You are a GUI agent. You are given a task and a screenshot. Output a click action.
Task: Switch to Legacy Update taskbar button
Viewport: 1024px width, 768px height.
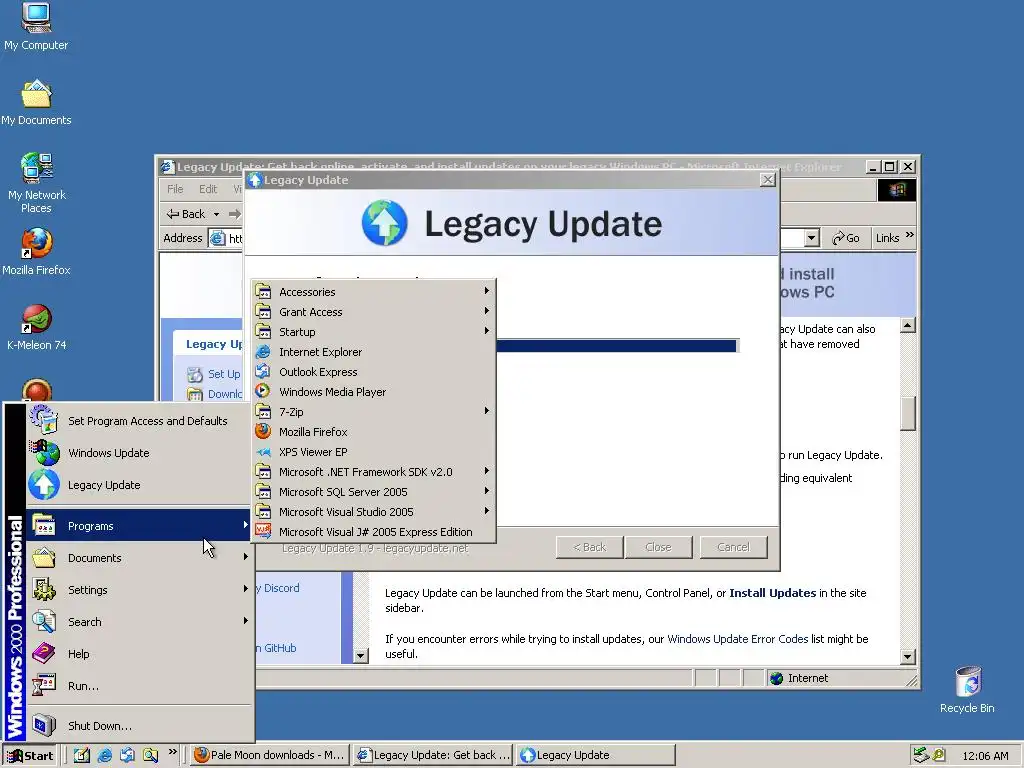596,755
